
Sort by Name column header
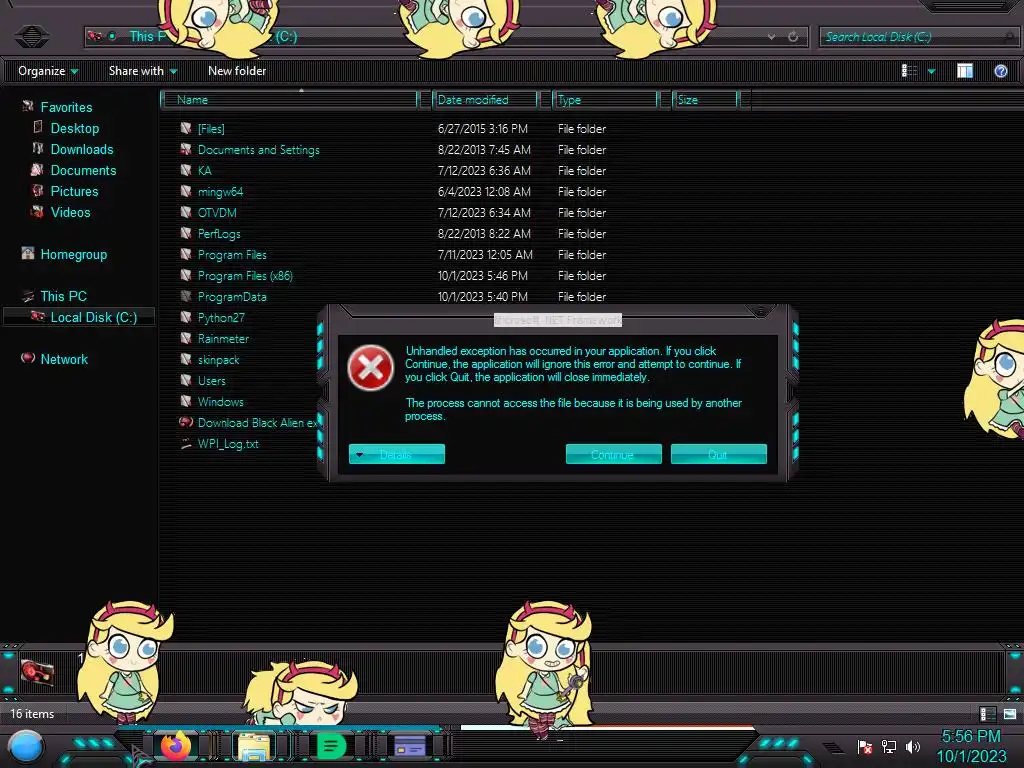[290, 100]
